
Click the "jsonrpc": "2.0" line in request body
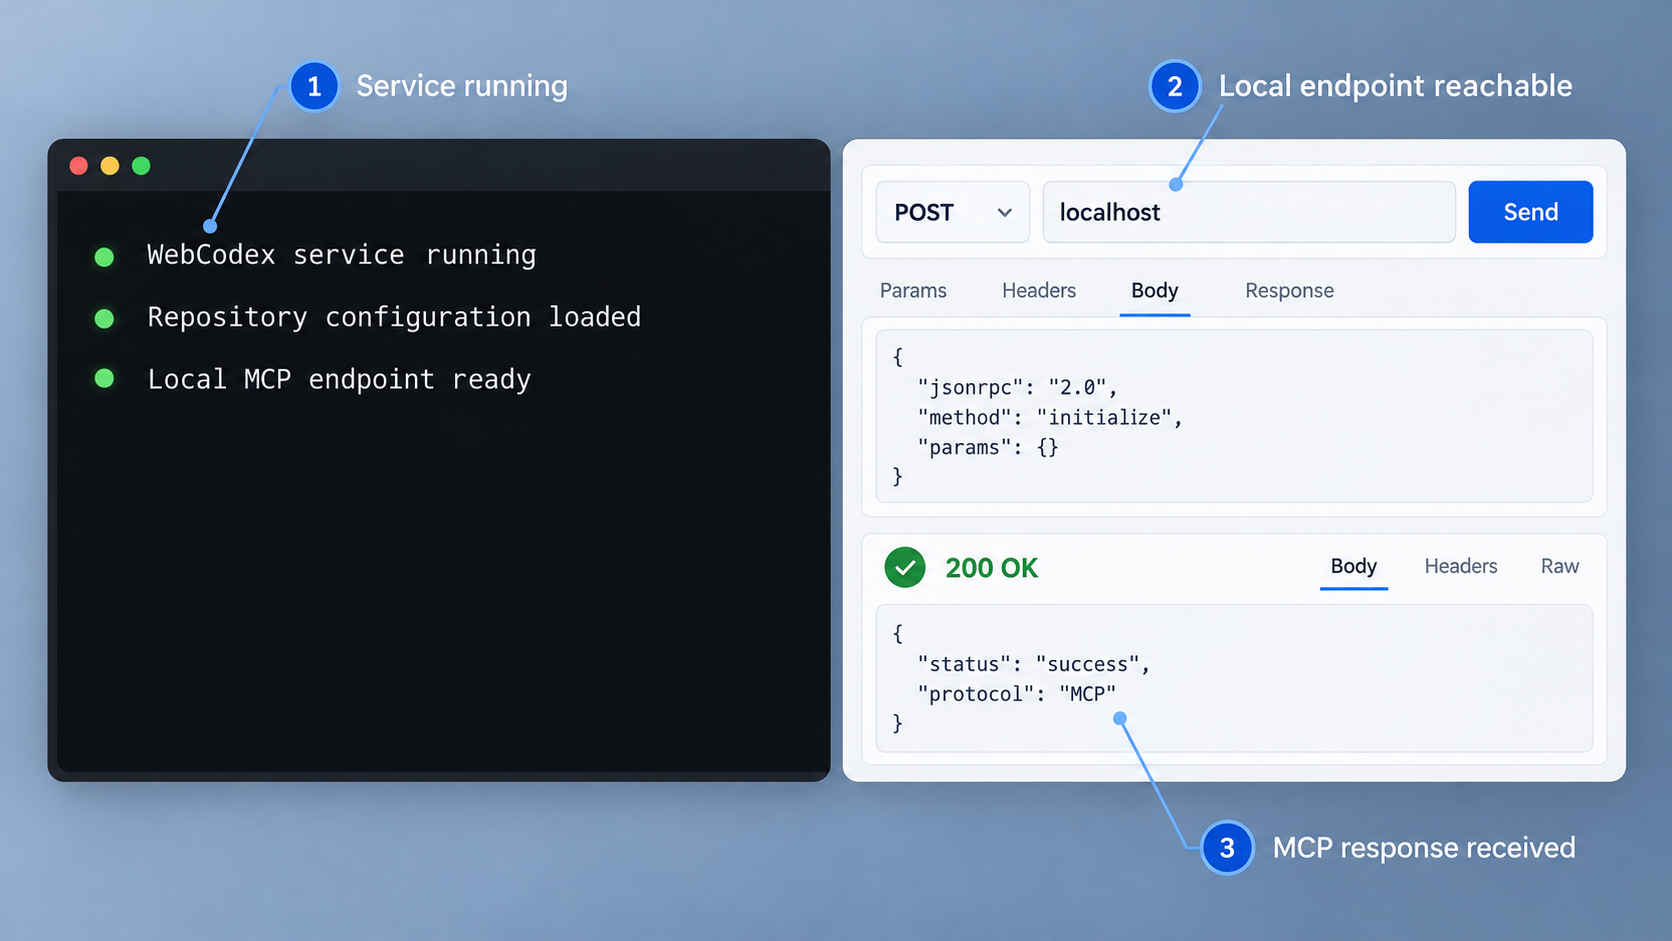1016,387
